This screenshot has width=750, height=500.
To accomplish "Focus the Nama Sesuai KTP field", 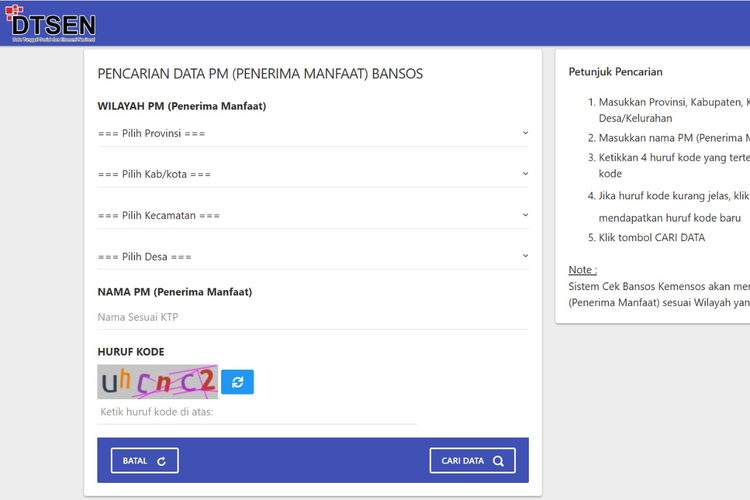I will [312, 317].
